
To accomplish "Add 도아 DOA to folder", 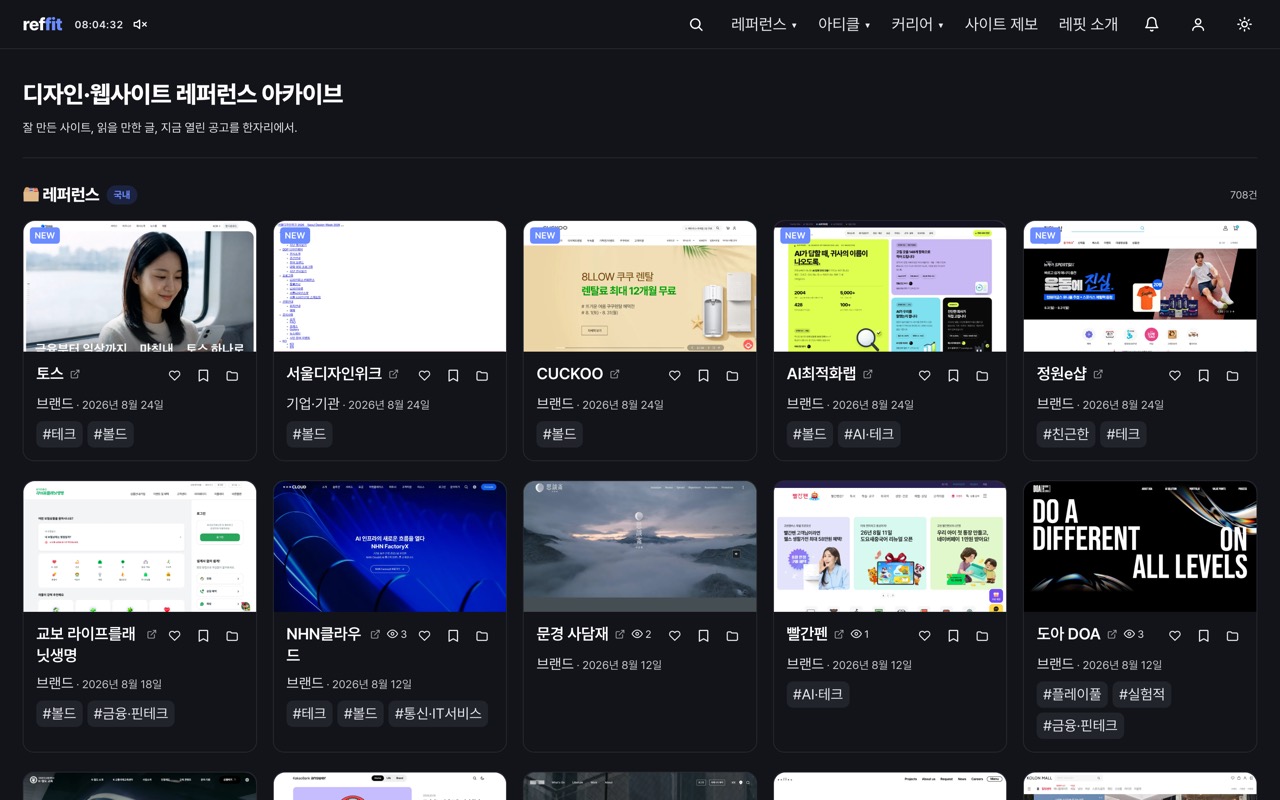I will point(1232,636).
